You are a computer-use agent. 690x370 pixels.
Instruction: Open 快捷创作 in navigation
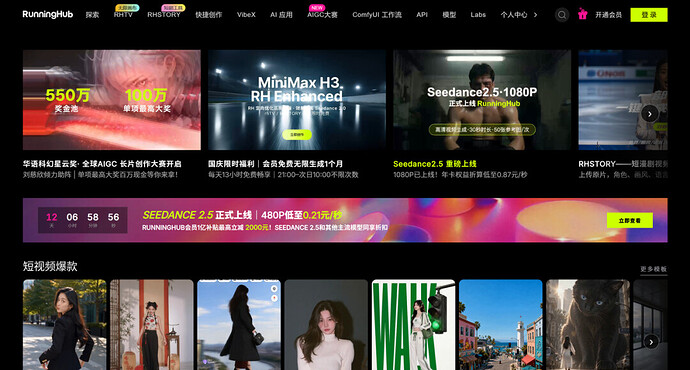(x=209, y=15)
